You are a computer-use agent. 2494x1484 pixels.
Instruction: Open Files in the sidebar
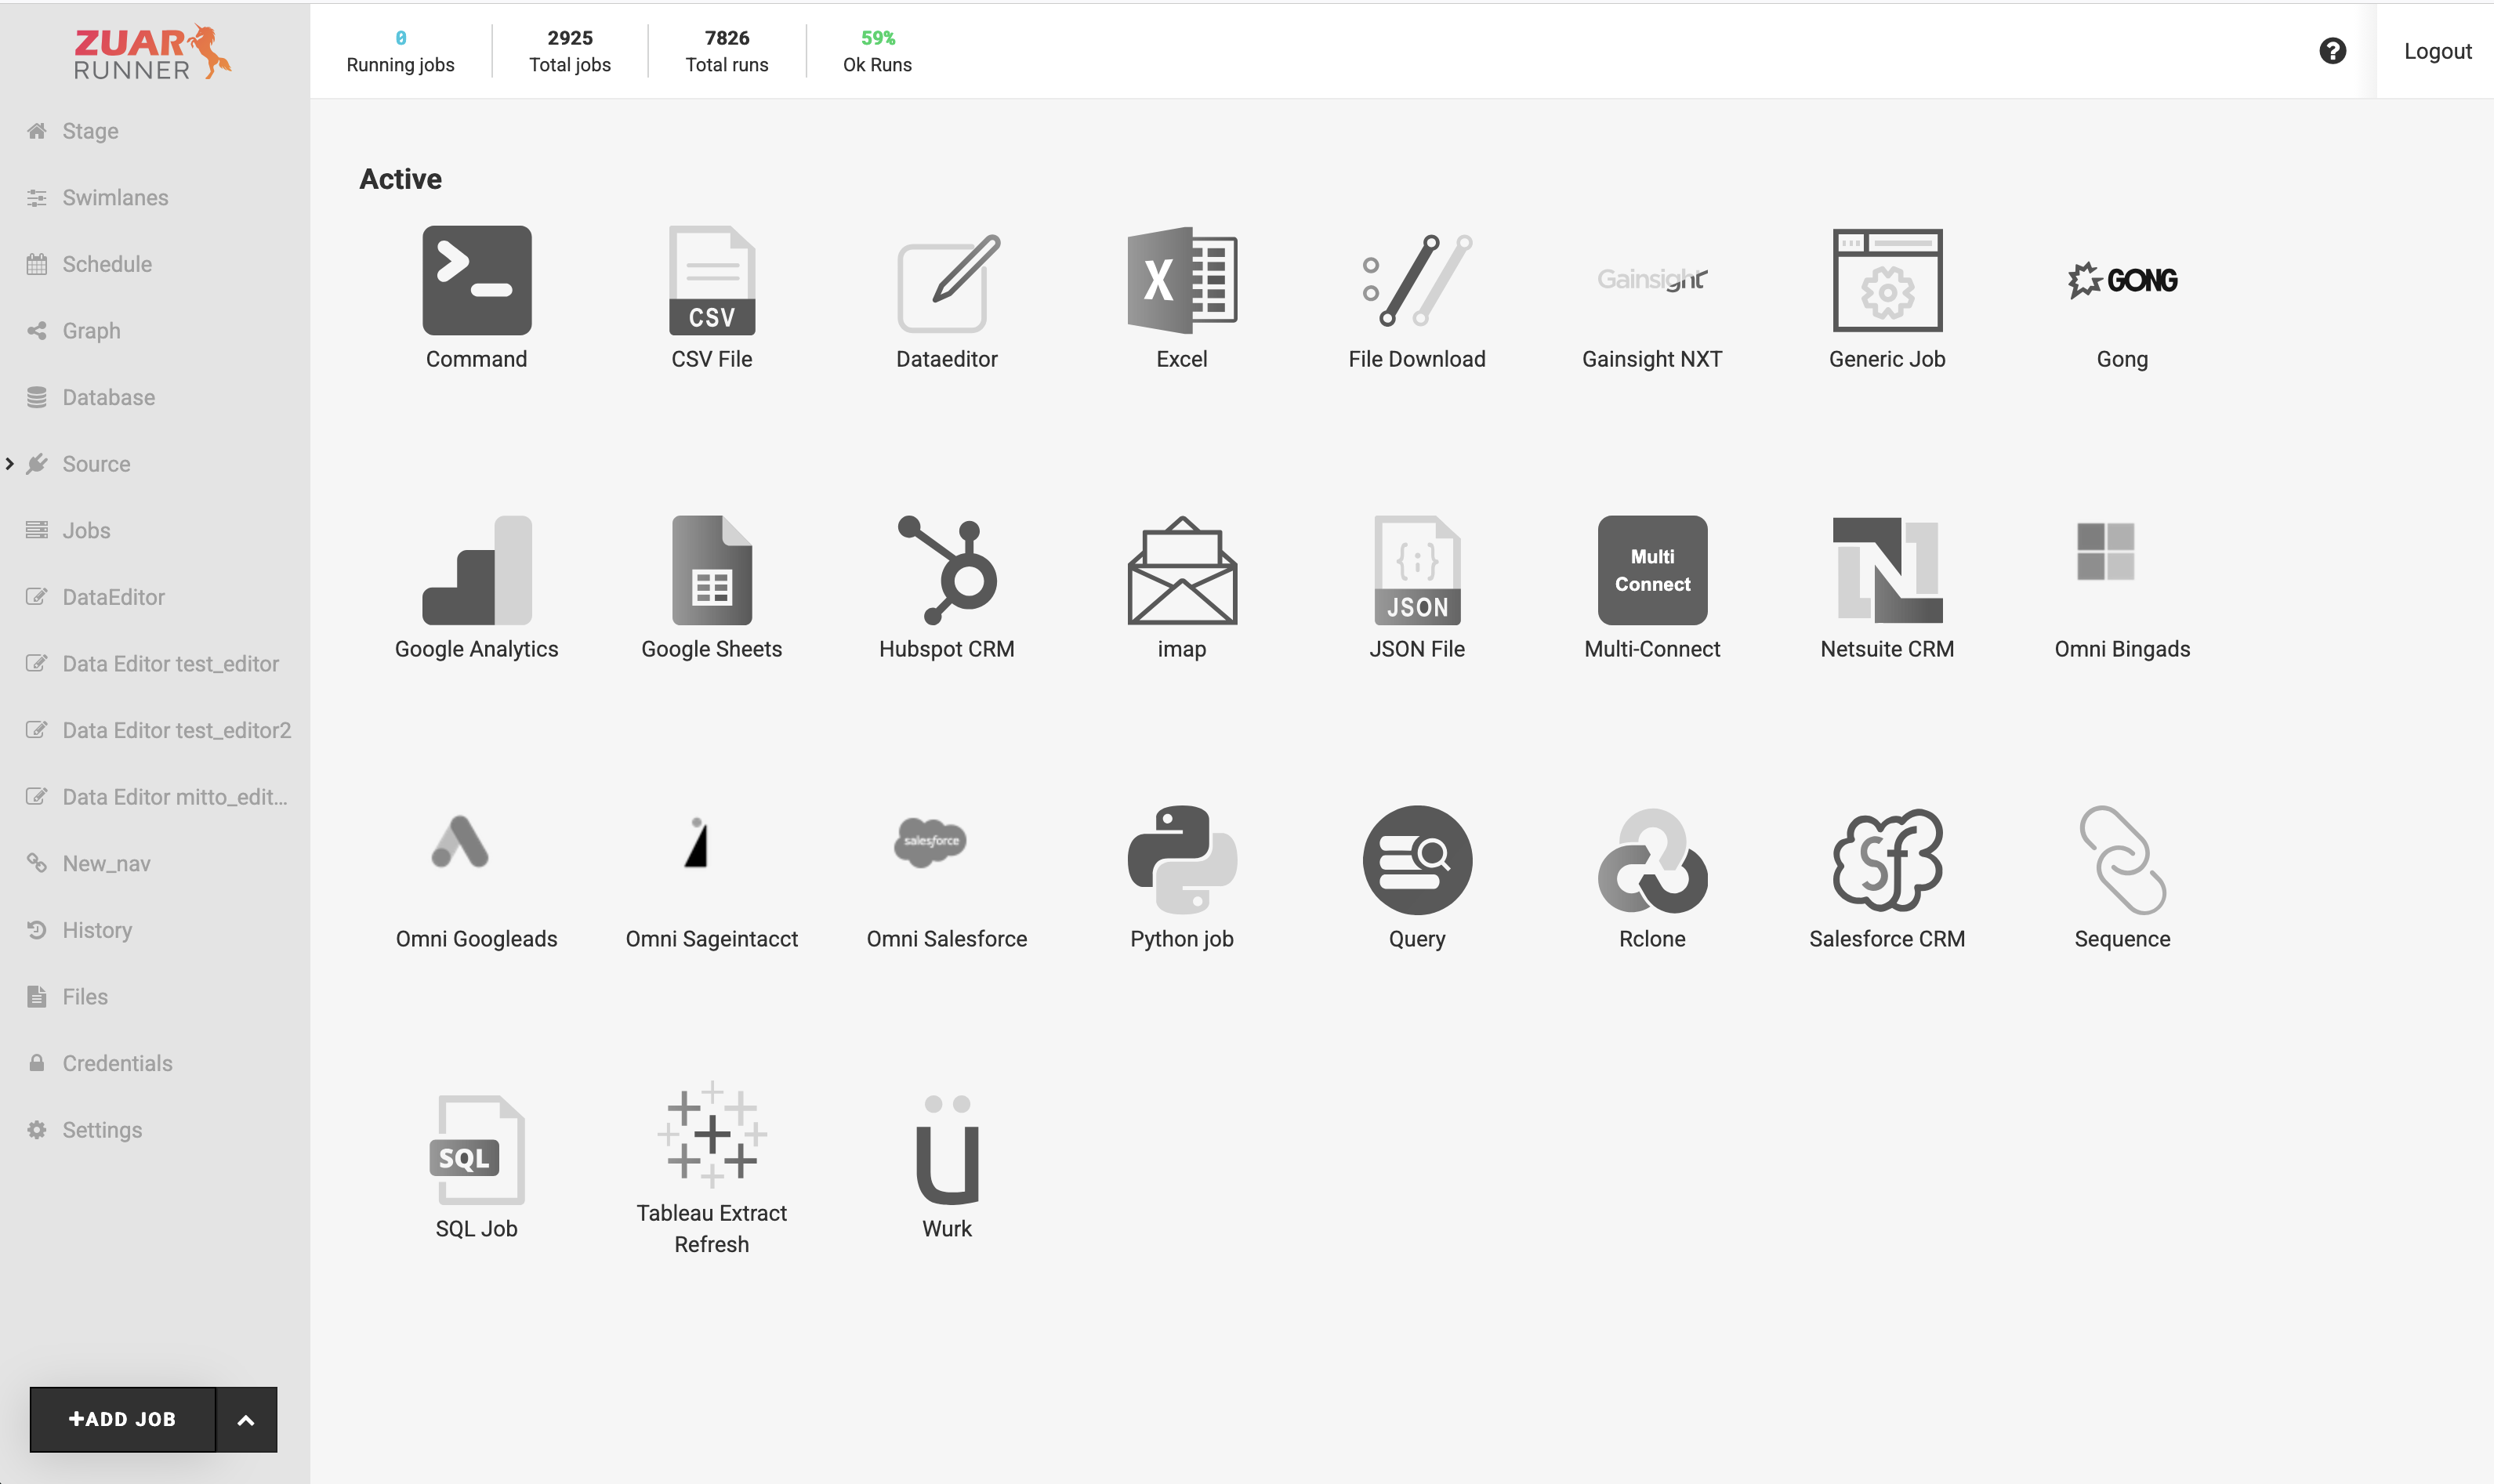(85, 997)
